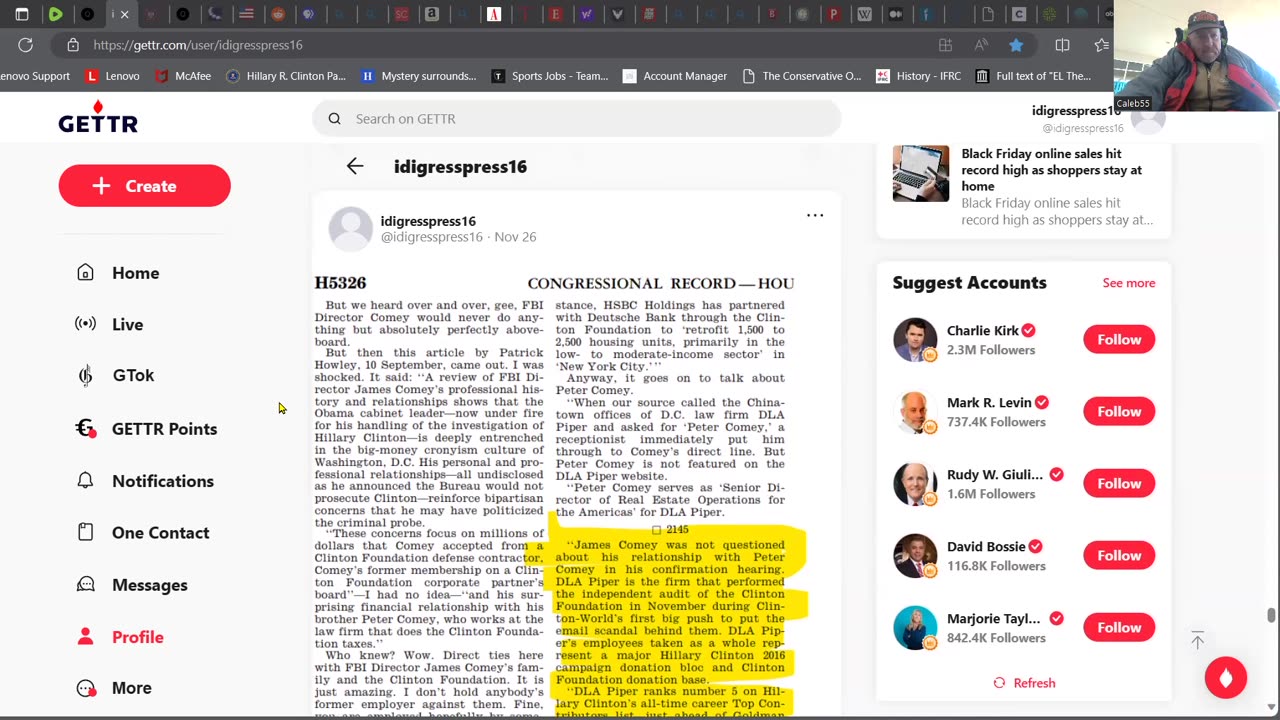Click the favorites star in address bar
Screen dimensions: 1280x720
pos(1016,45)
